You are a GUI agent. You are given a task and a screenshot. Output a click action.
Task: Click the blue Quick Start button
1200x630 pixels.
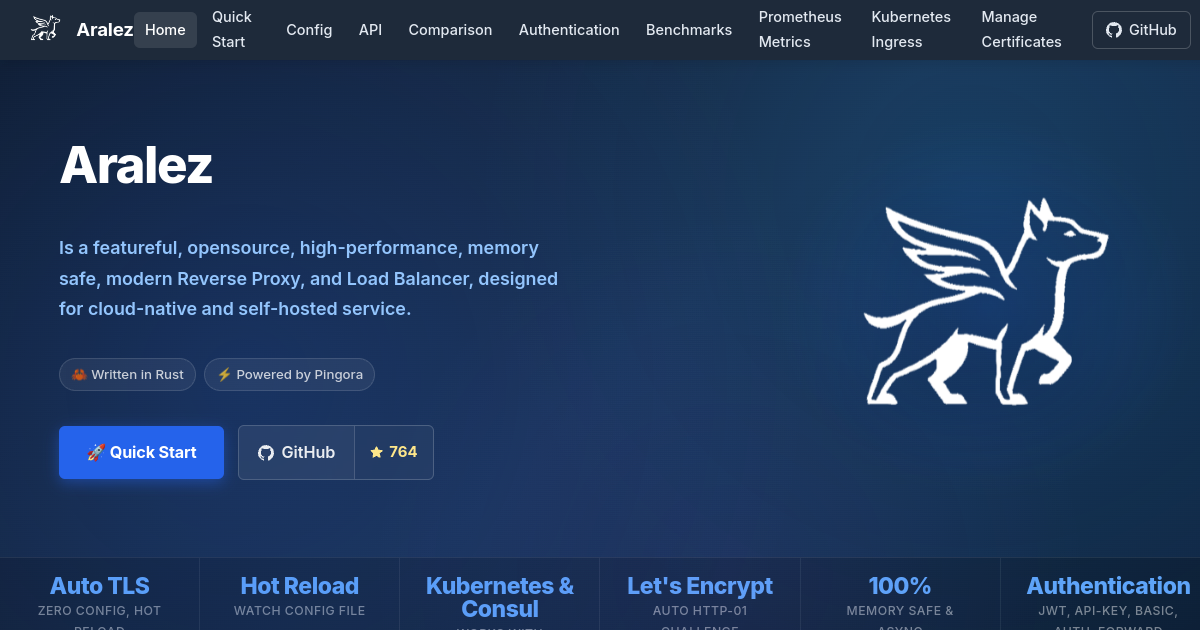[x=141, y=452]
